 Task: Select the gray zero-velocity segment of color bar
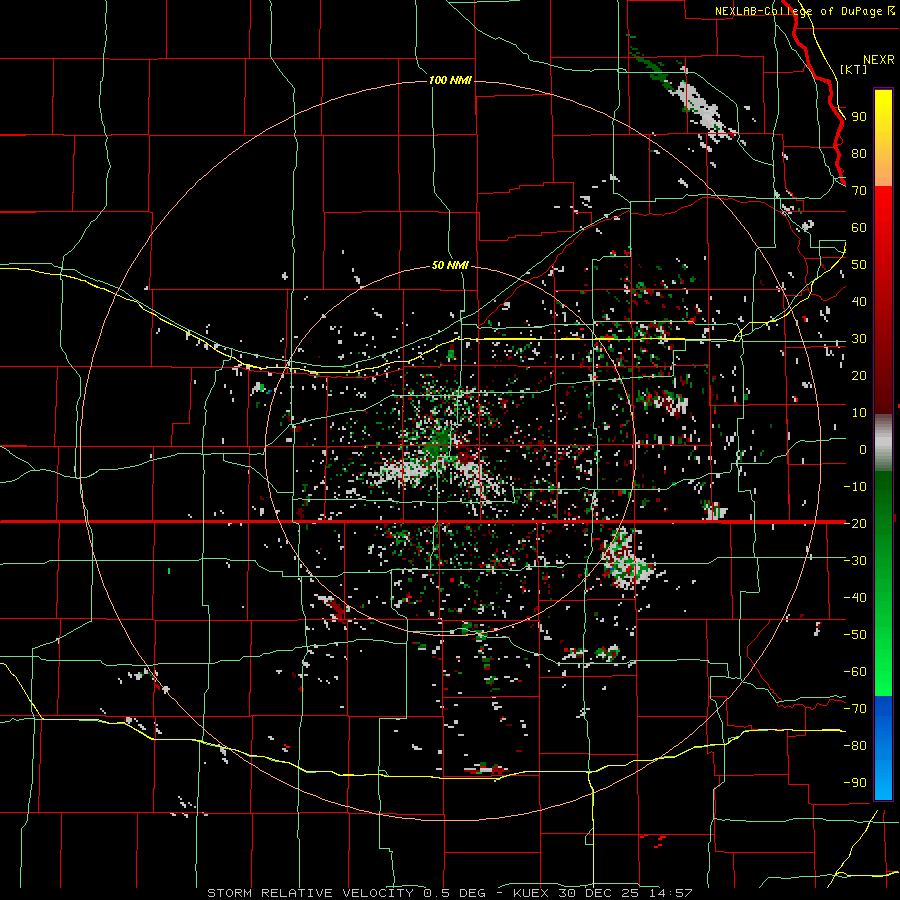(x=883, y=442)
